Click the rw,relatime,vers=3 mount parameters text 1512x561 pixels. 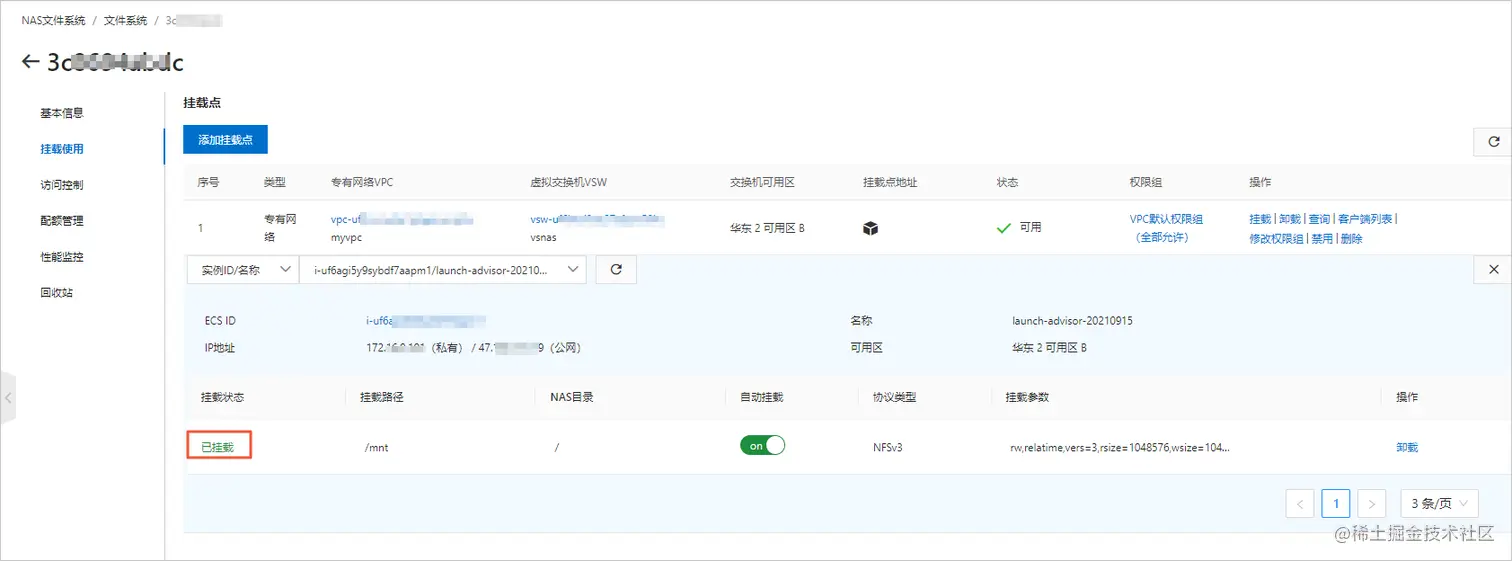pos(1120,447)
